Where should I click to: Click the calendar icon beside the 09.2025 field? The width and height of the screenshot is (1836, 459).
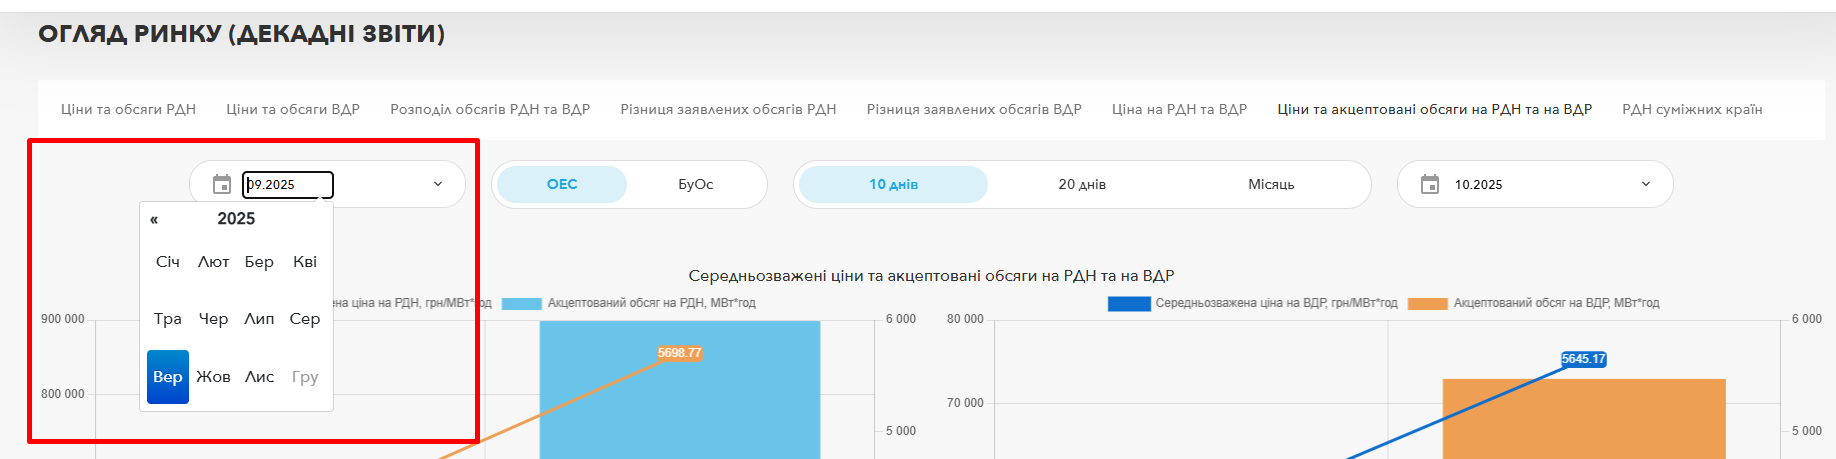pos(222,185)
